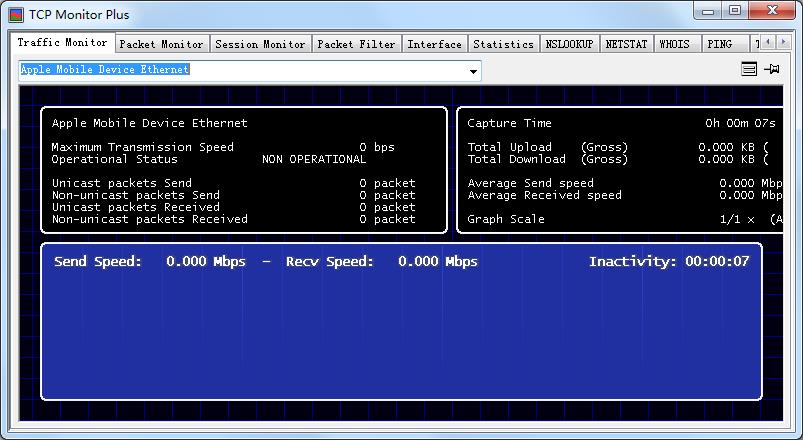Viewport: 803px width, 440px height.
Task: Select the Interface tab
Action: click(435, 44)
